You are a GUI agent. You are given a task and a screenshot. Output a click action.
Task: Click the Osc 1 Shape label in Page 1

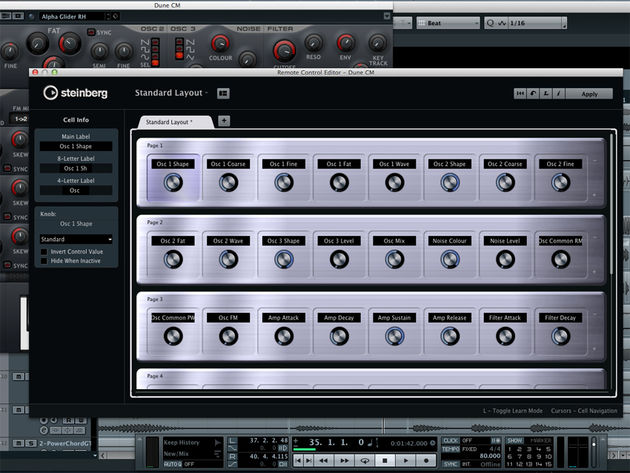173,164
